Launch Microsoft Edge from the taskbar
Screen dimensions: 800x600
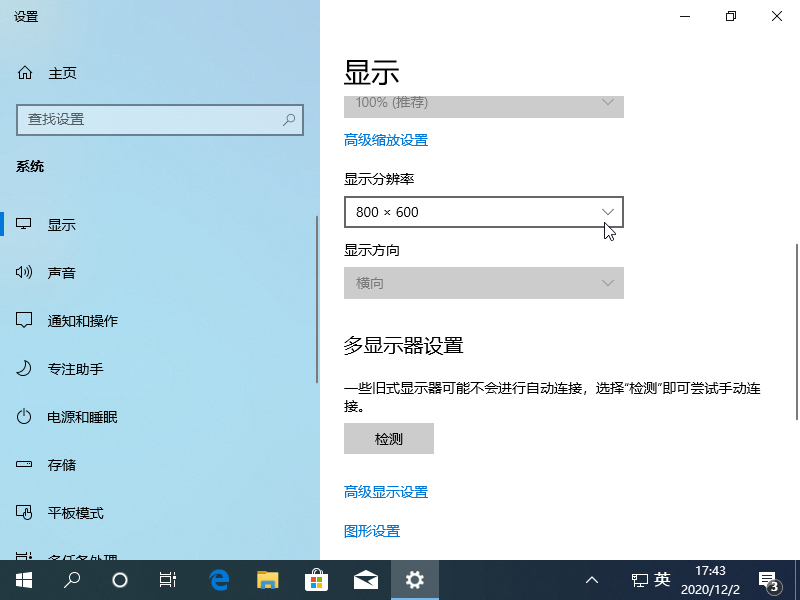click(x=219, y=579)
